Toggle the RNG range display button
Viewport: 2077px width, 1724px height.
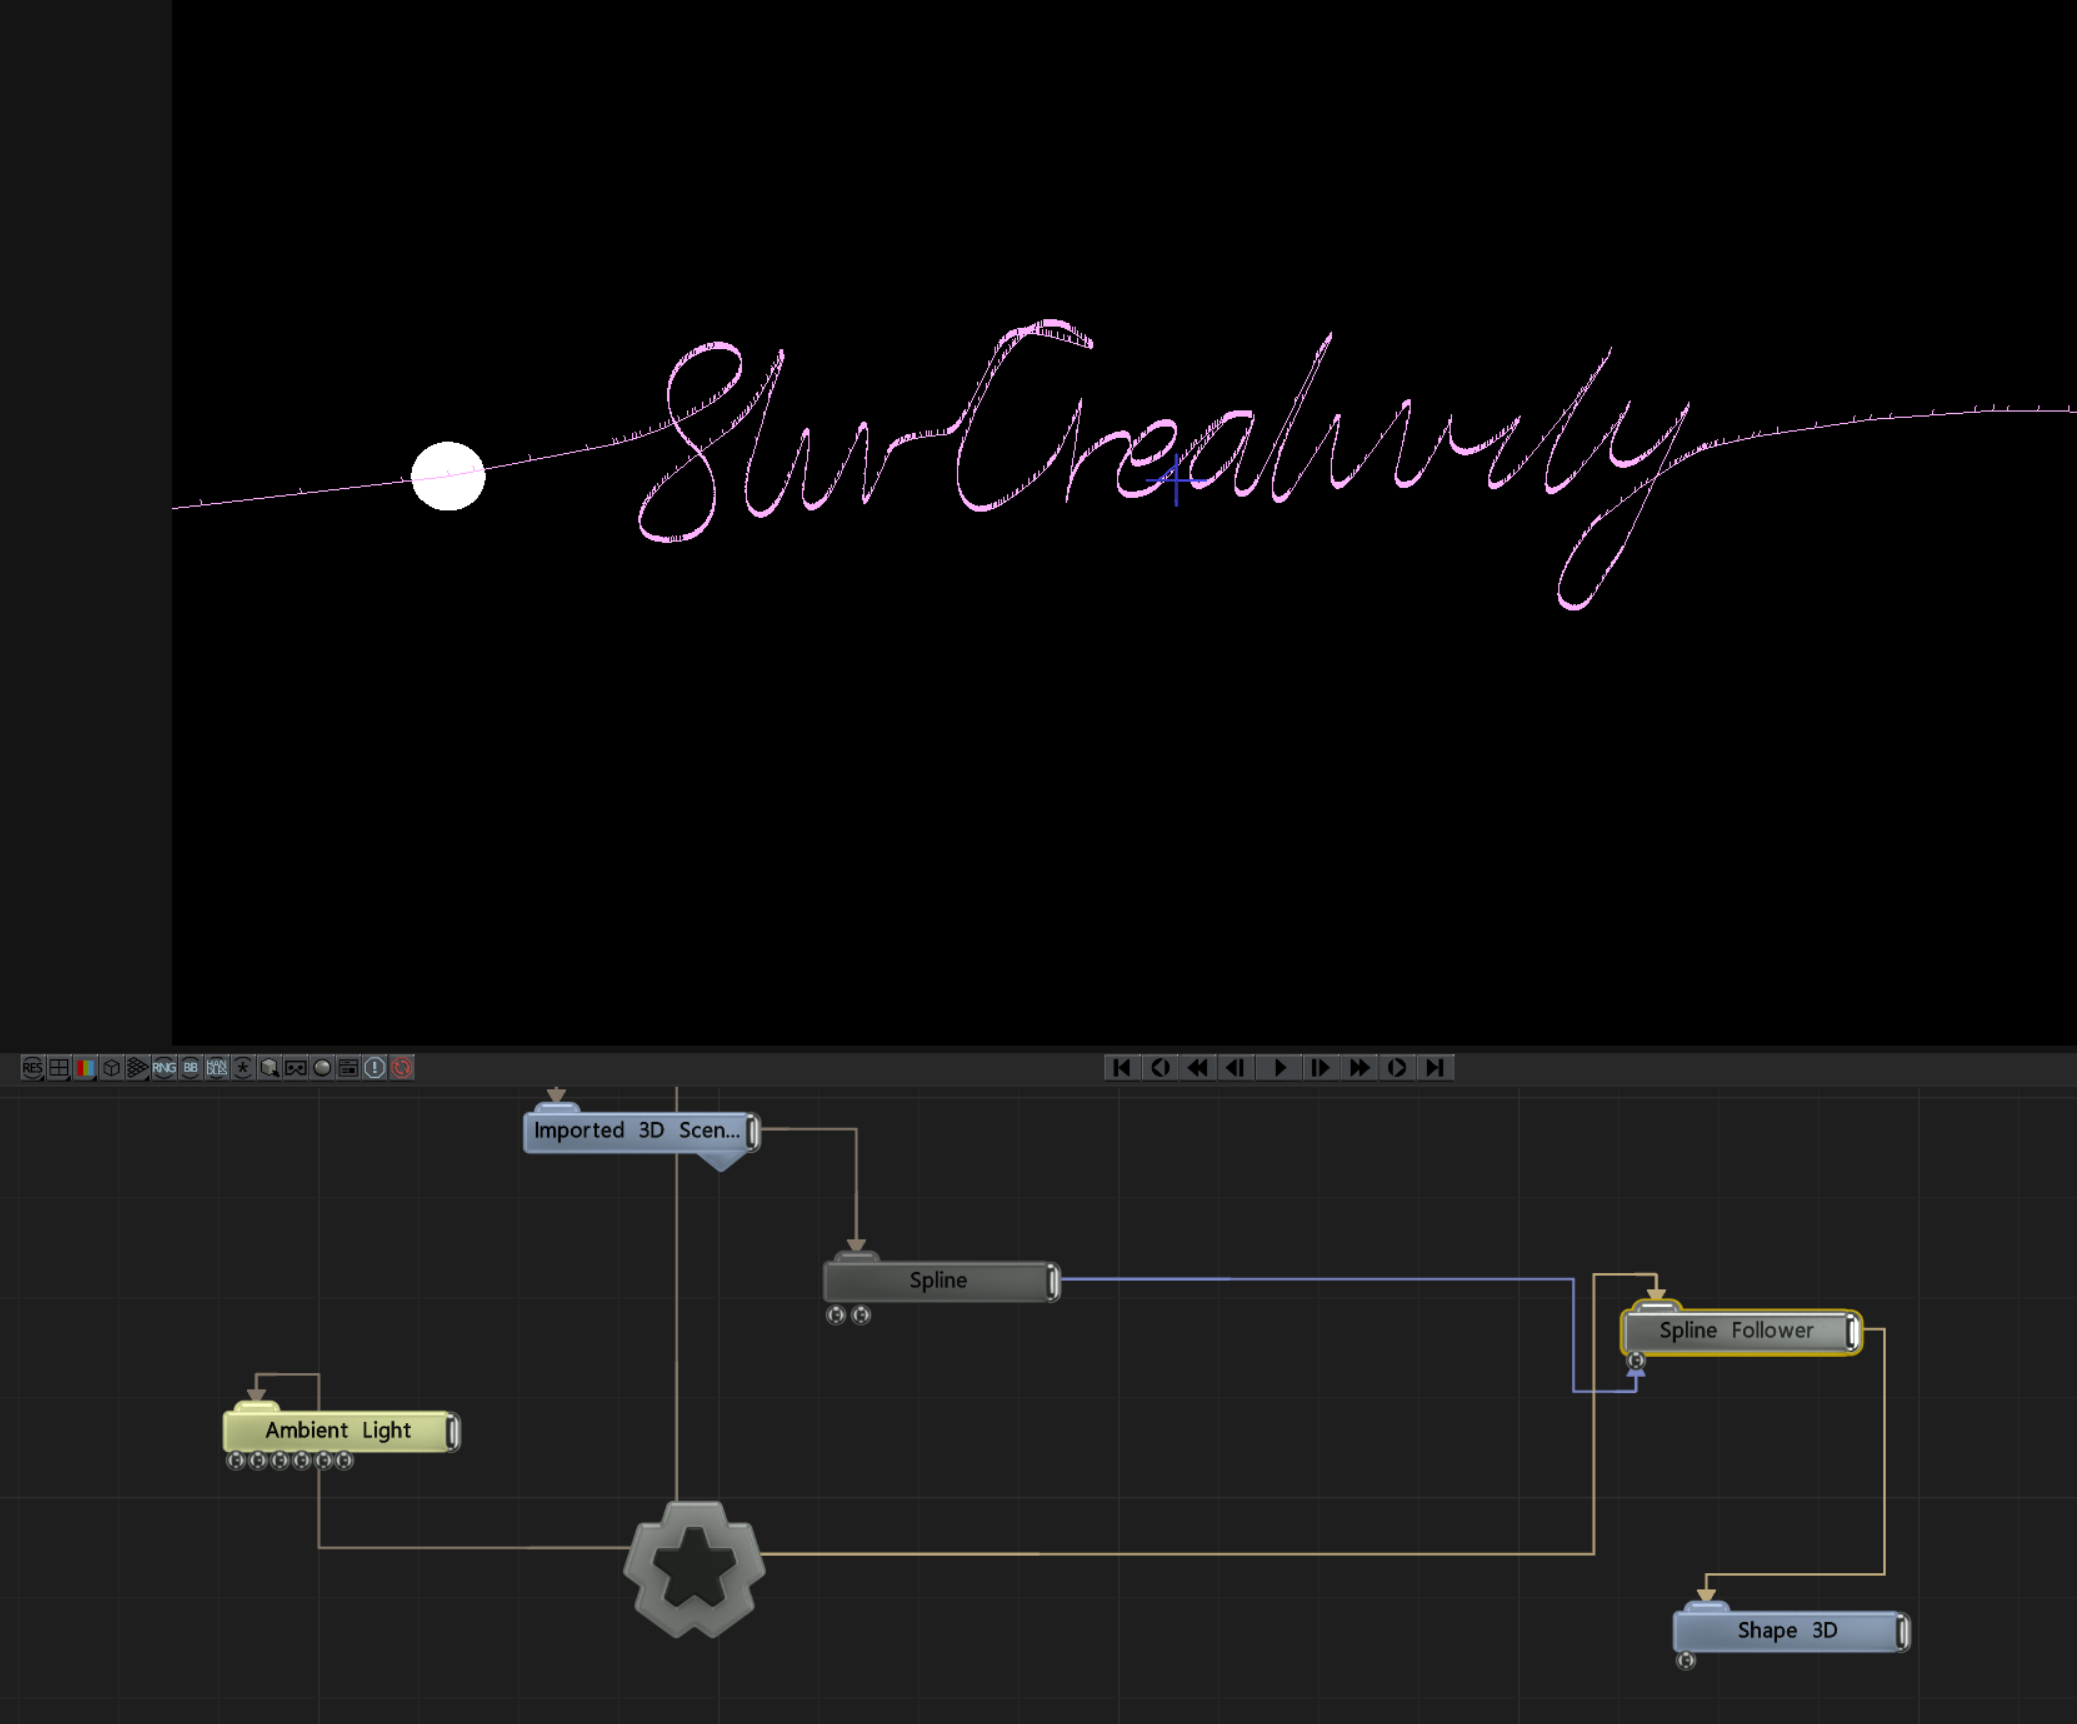[x=164, y=1067]
